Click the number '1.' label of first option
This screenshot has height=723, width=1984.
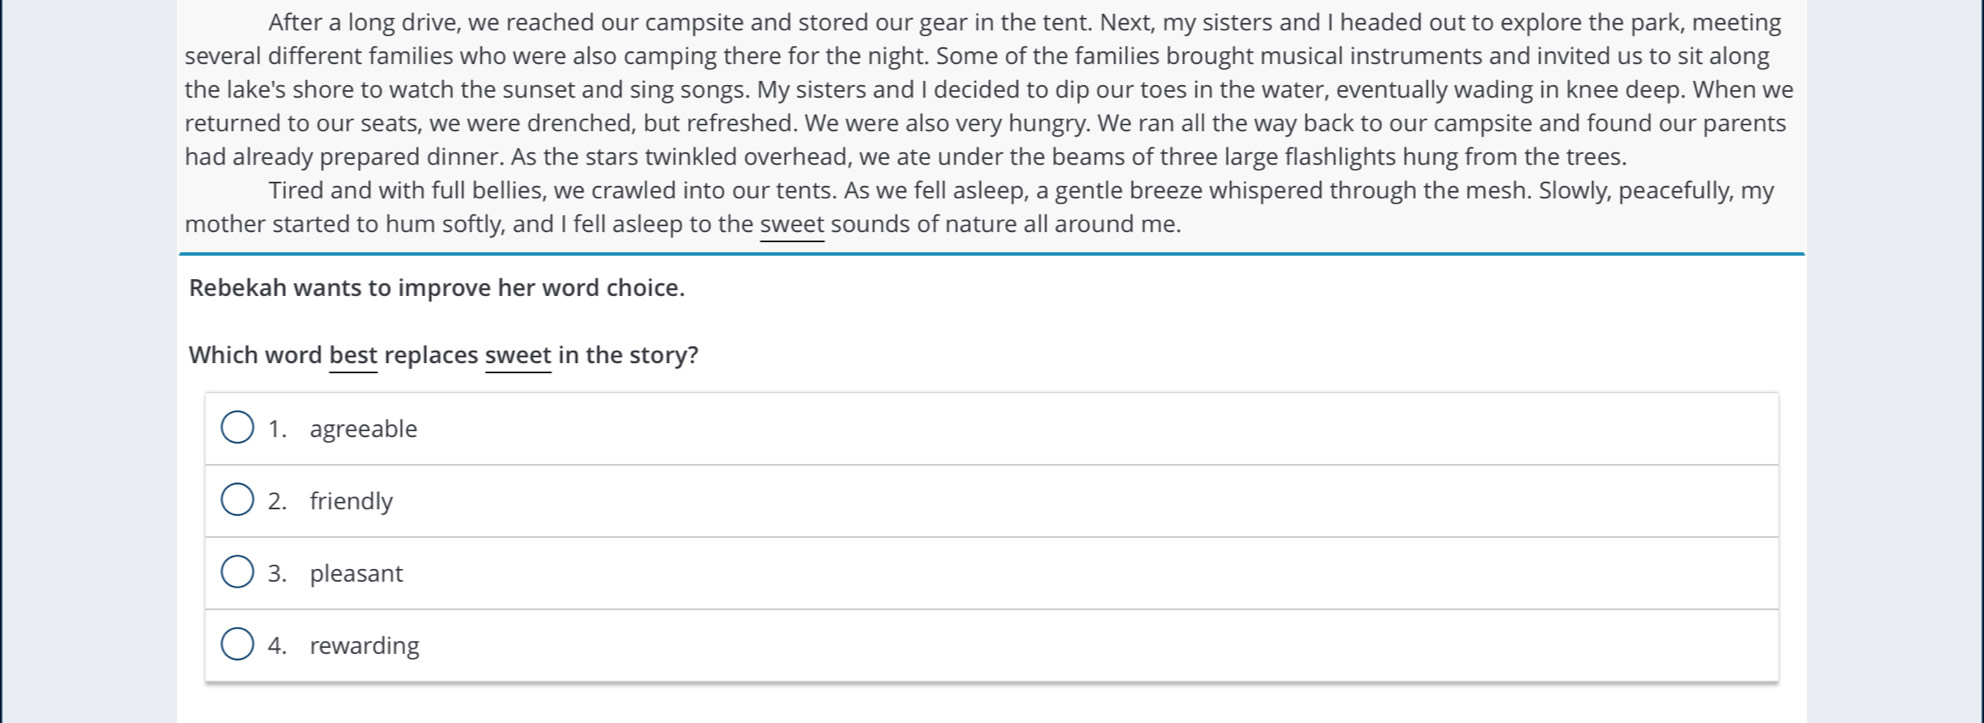(x=277, y=429)
